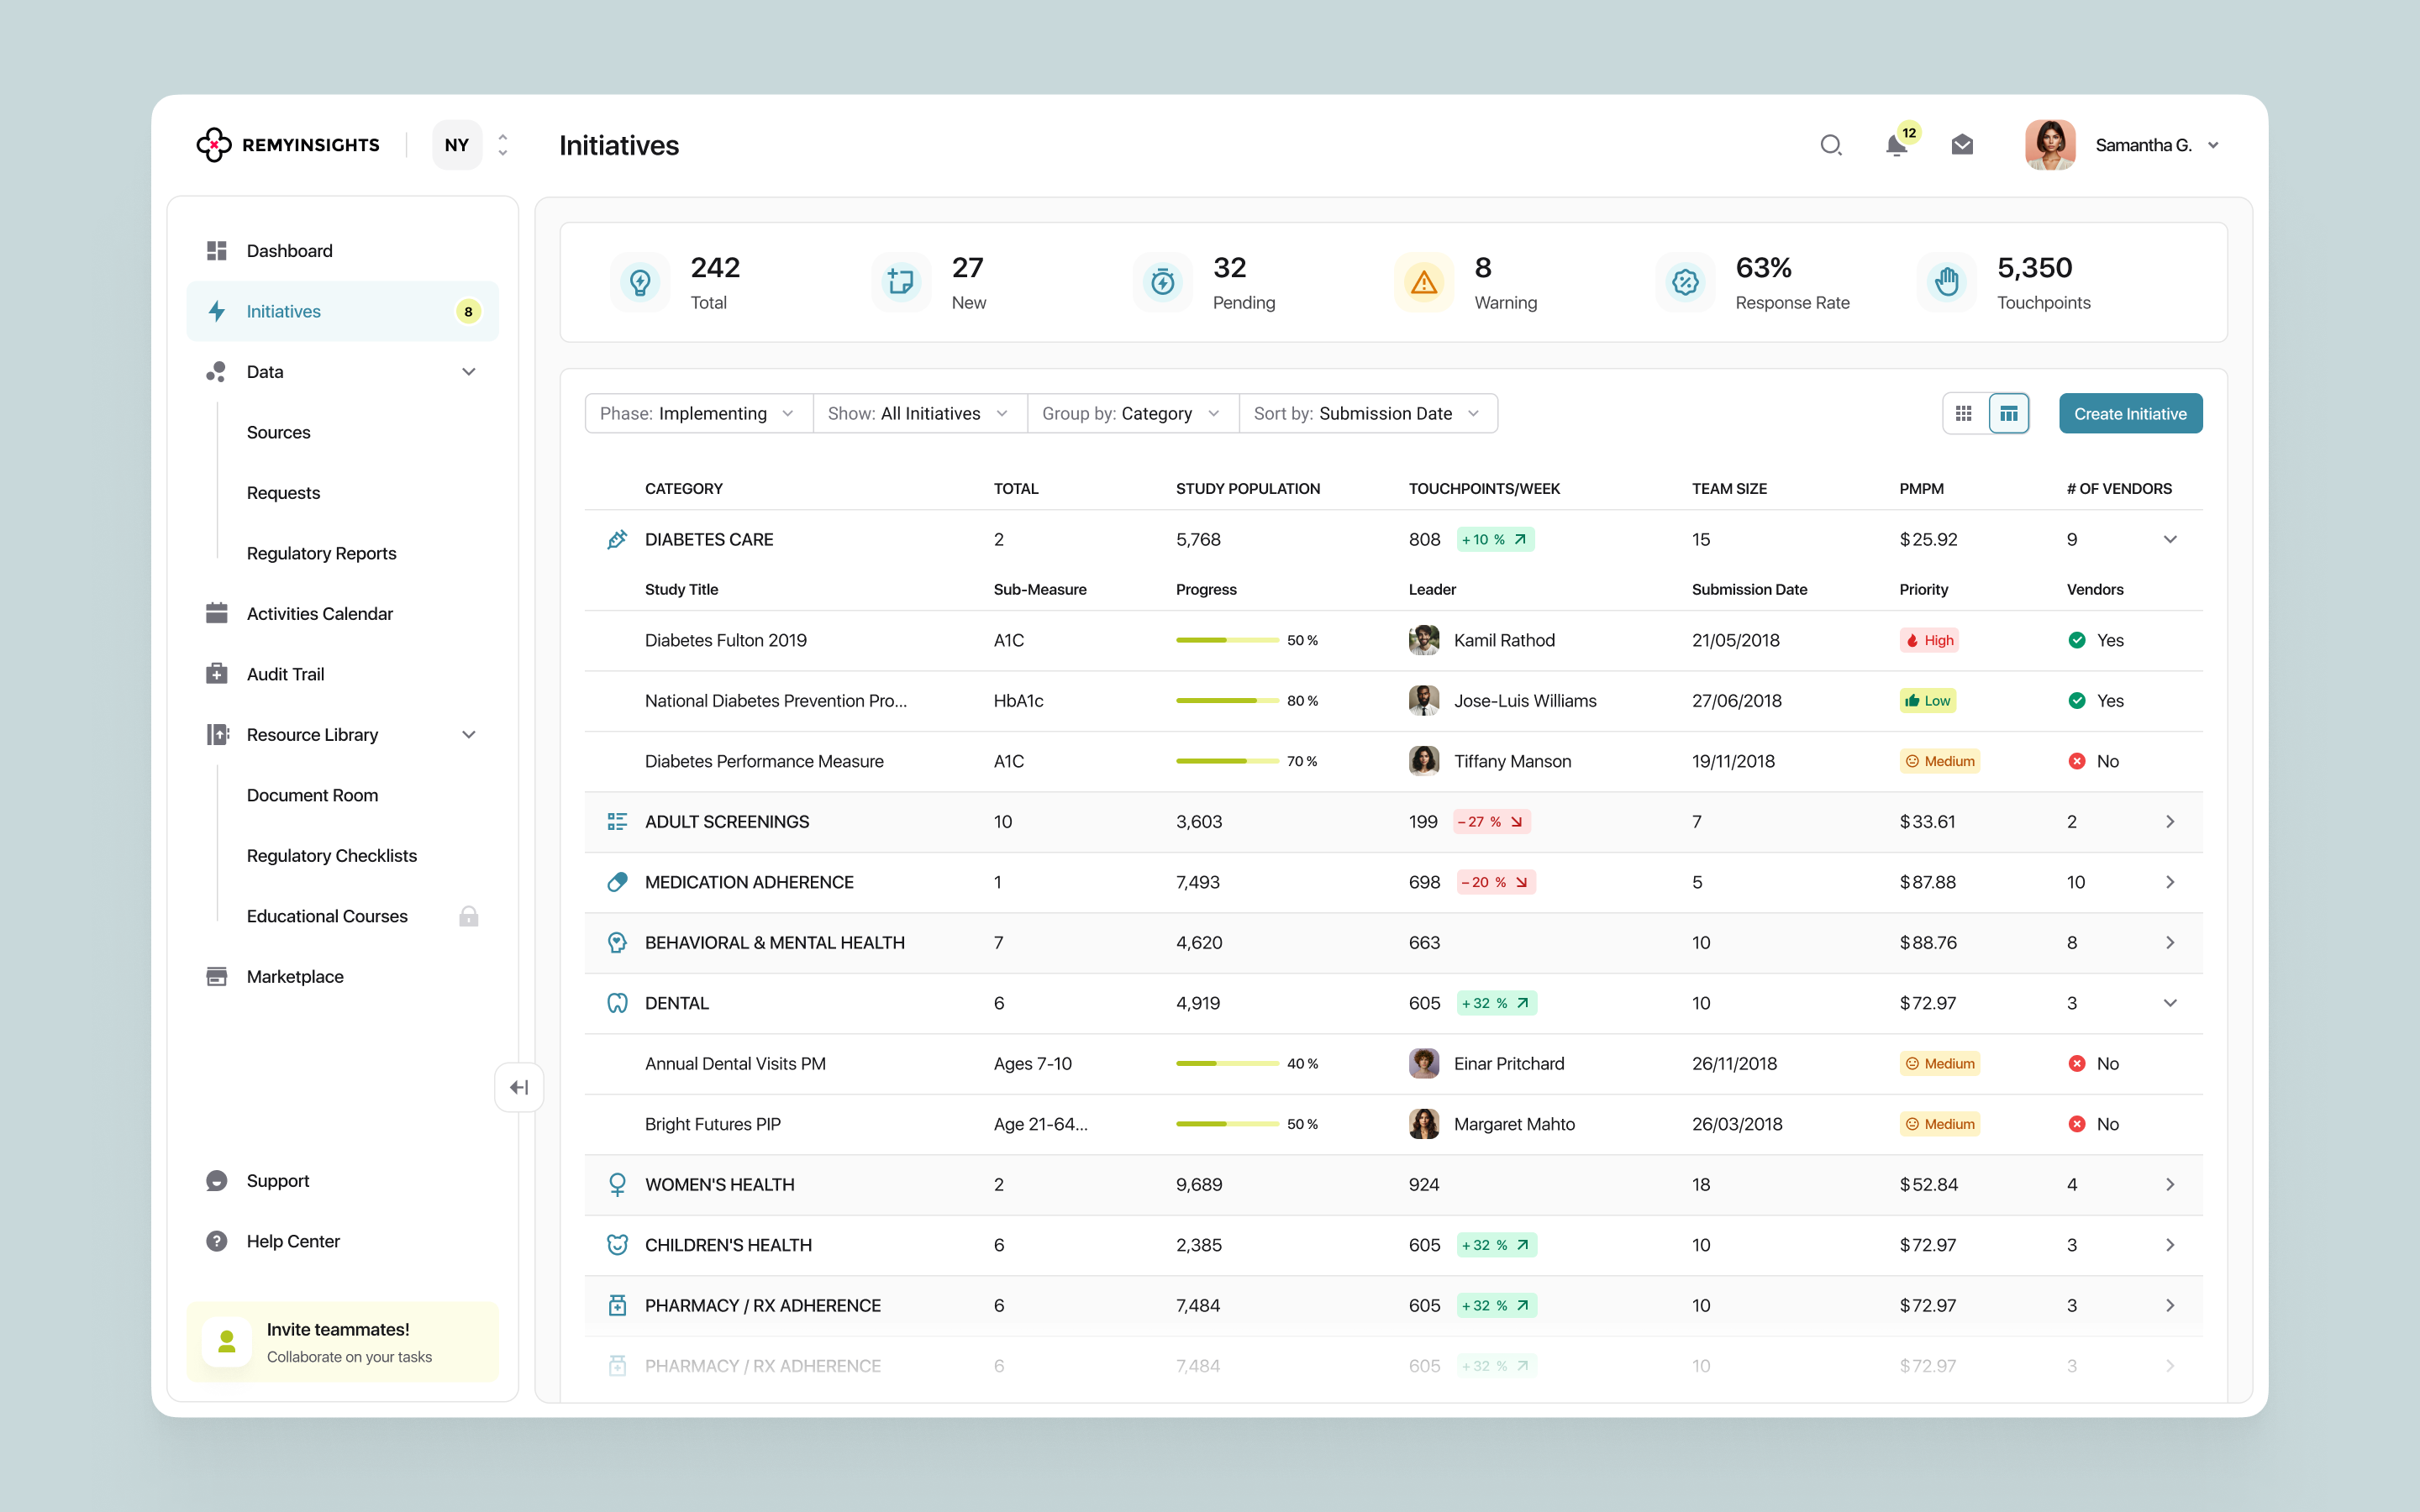
Task: Toggle the NY region switcher arrows
Action: pyautogui.click(x=503, y=145)
